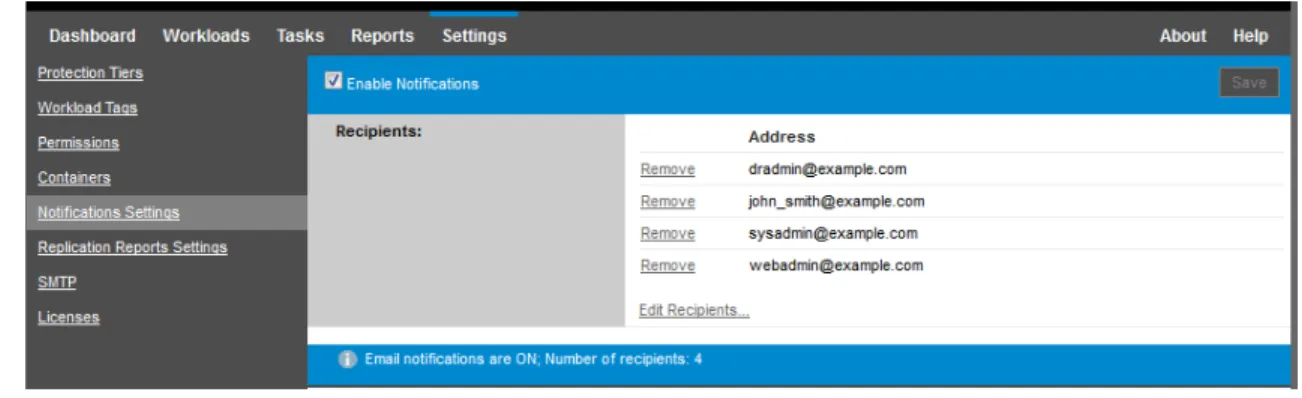Screen dimensions: 1302x398
Task: Go to Permissions settings
Action: (78, 143)
